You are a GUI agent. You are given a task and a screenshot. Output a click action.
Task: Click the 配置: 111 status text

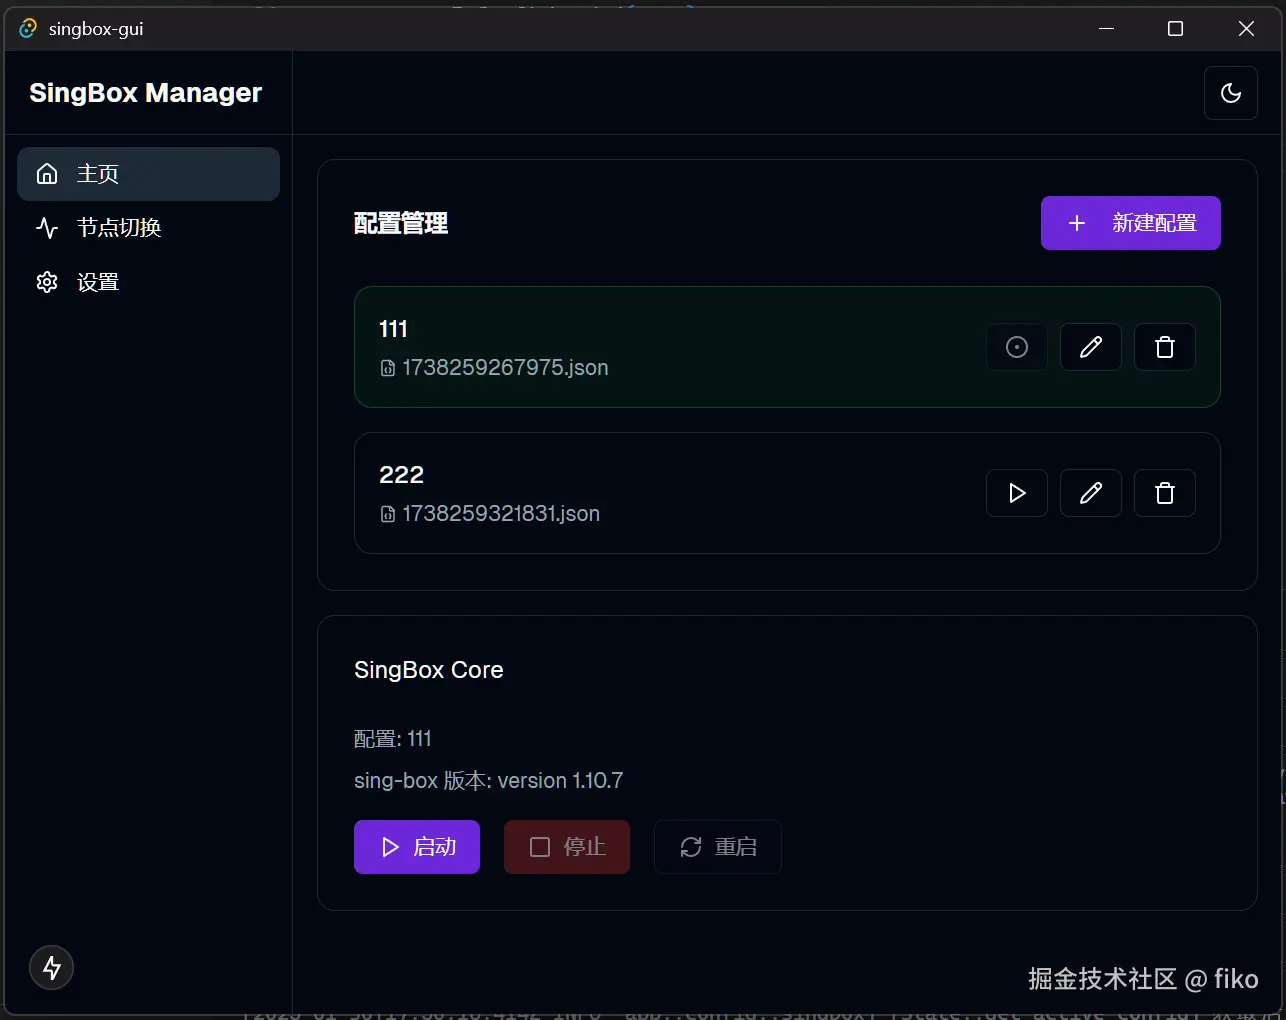[x=393, y=739]
